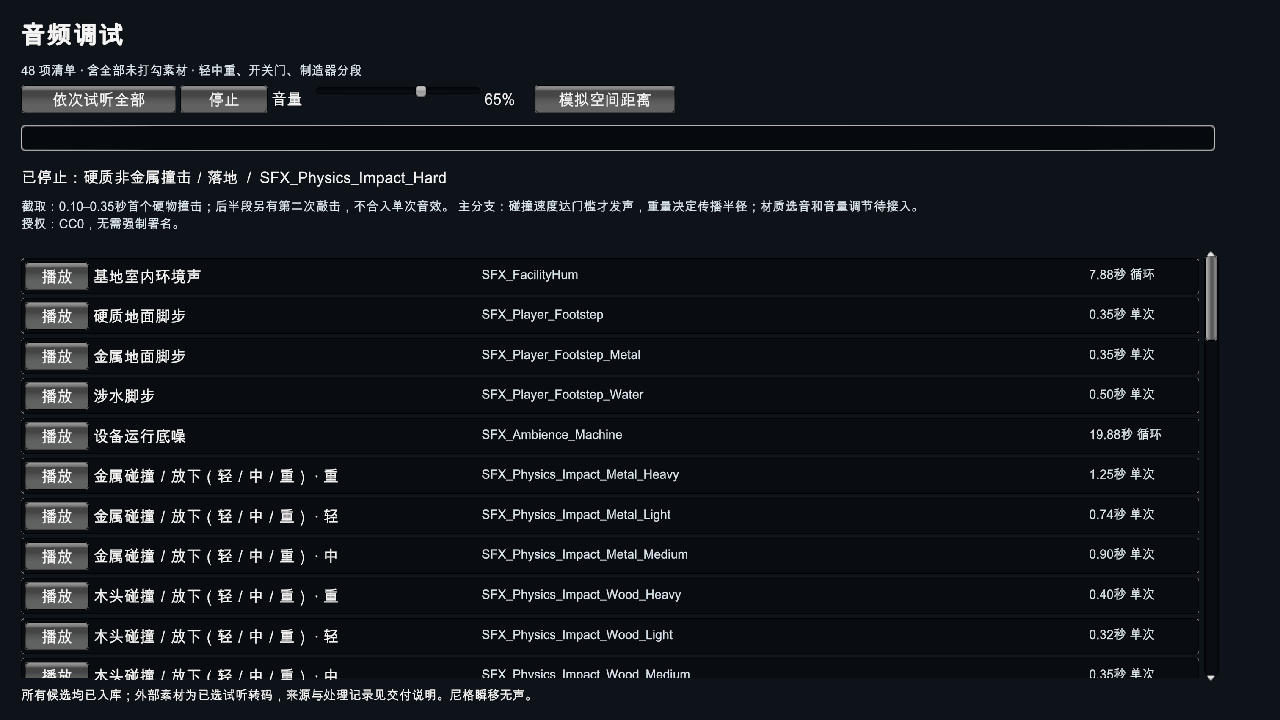Click the empty text field below the toolbar
This screenshot has height=720, width=1280.
[x=618, y=138]
